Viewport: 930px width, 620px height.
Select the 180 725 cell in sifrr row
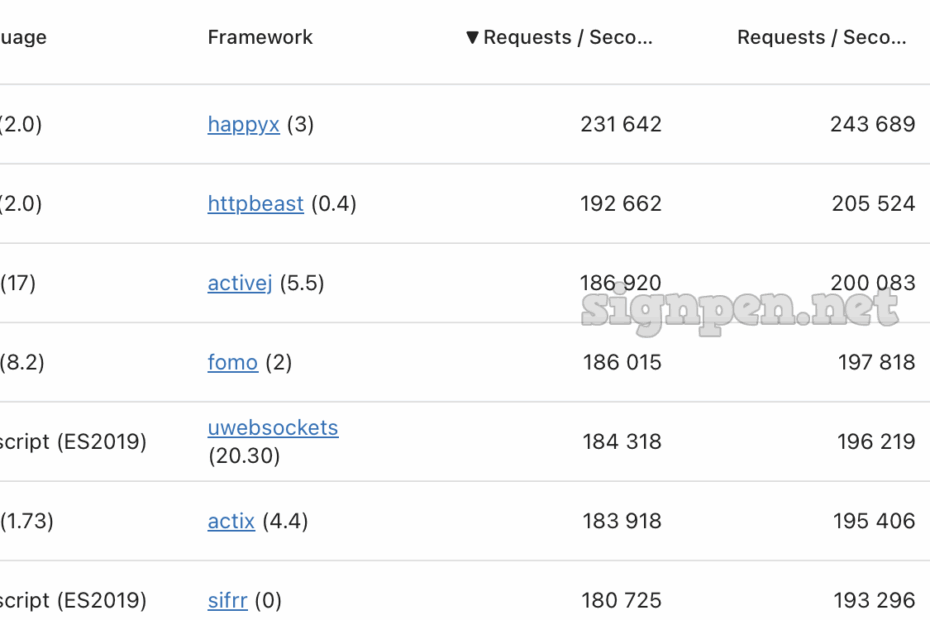click(622, 601)
